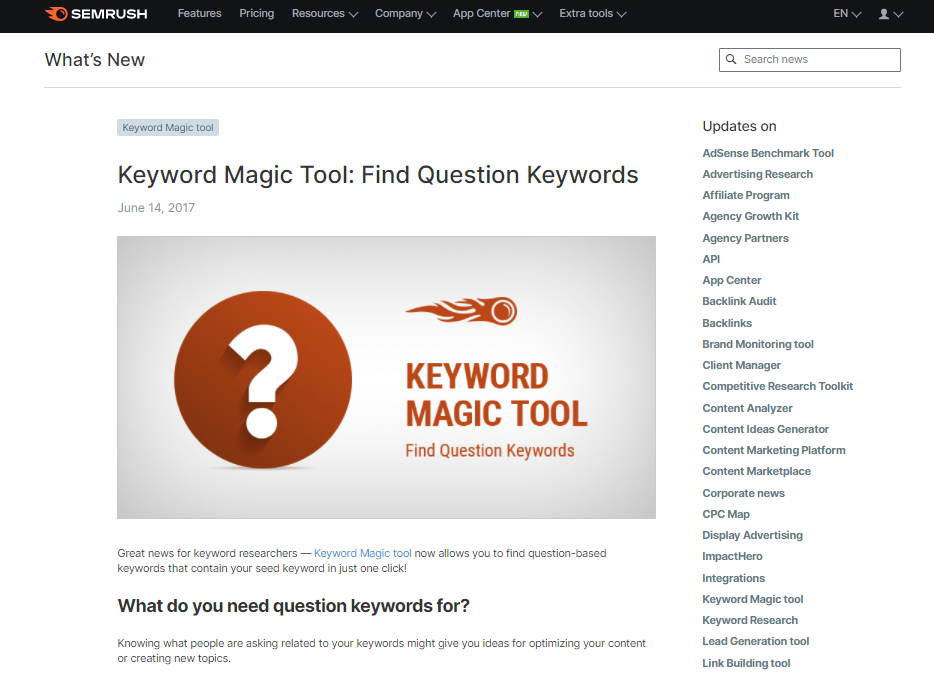The width and height of the screenshot is (934, 678).
Task: Select Affiliate Program in sidebar
Action: click(746, 195)
